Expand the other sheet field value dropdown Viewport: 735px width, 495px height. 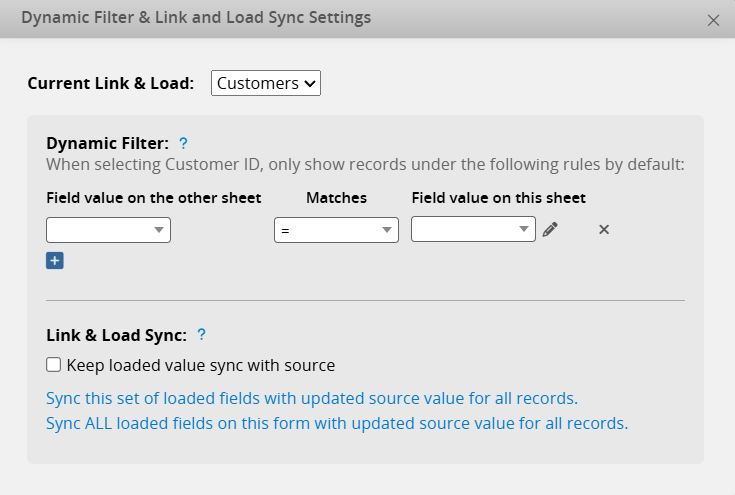[109, 230]
